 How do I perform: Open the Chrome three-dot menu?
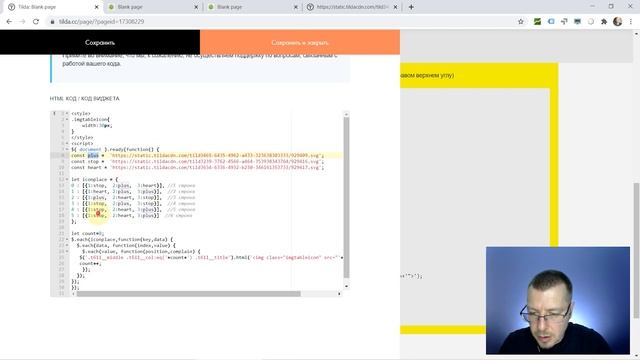pyautogui.click(x=631, y=22)
